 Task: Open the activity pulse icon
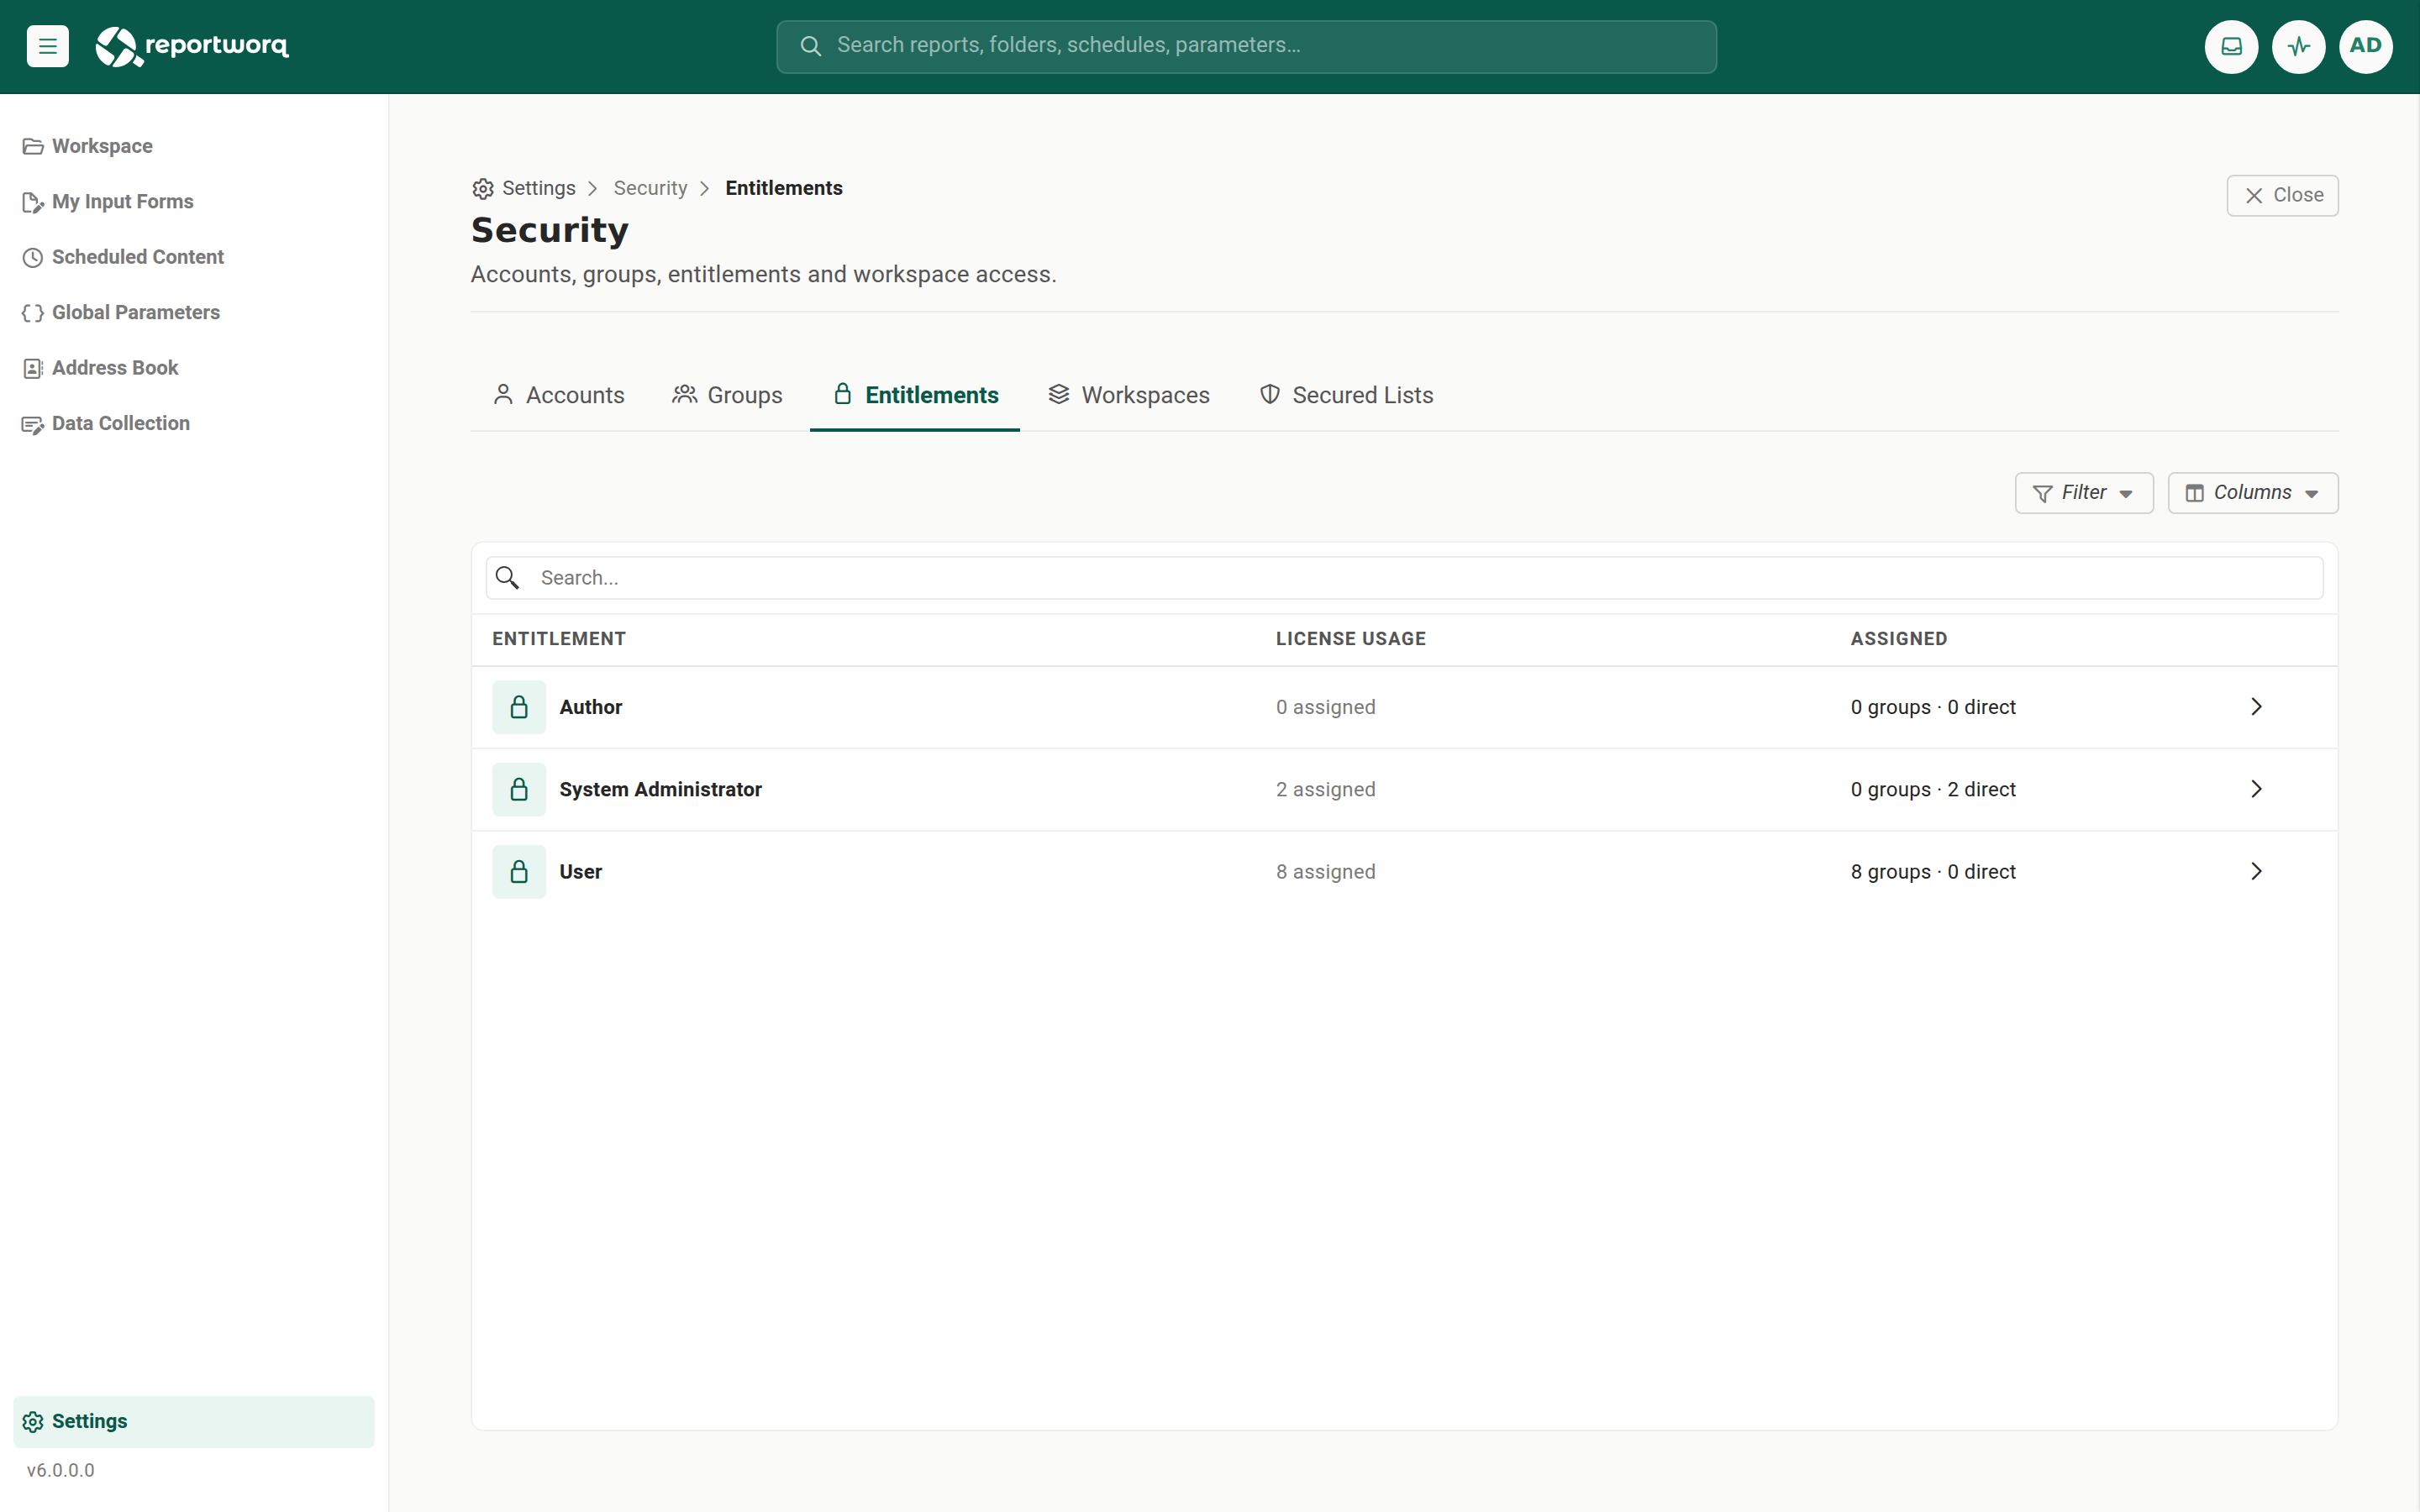click(x=2298, y=46)
